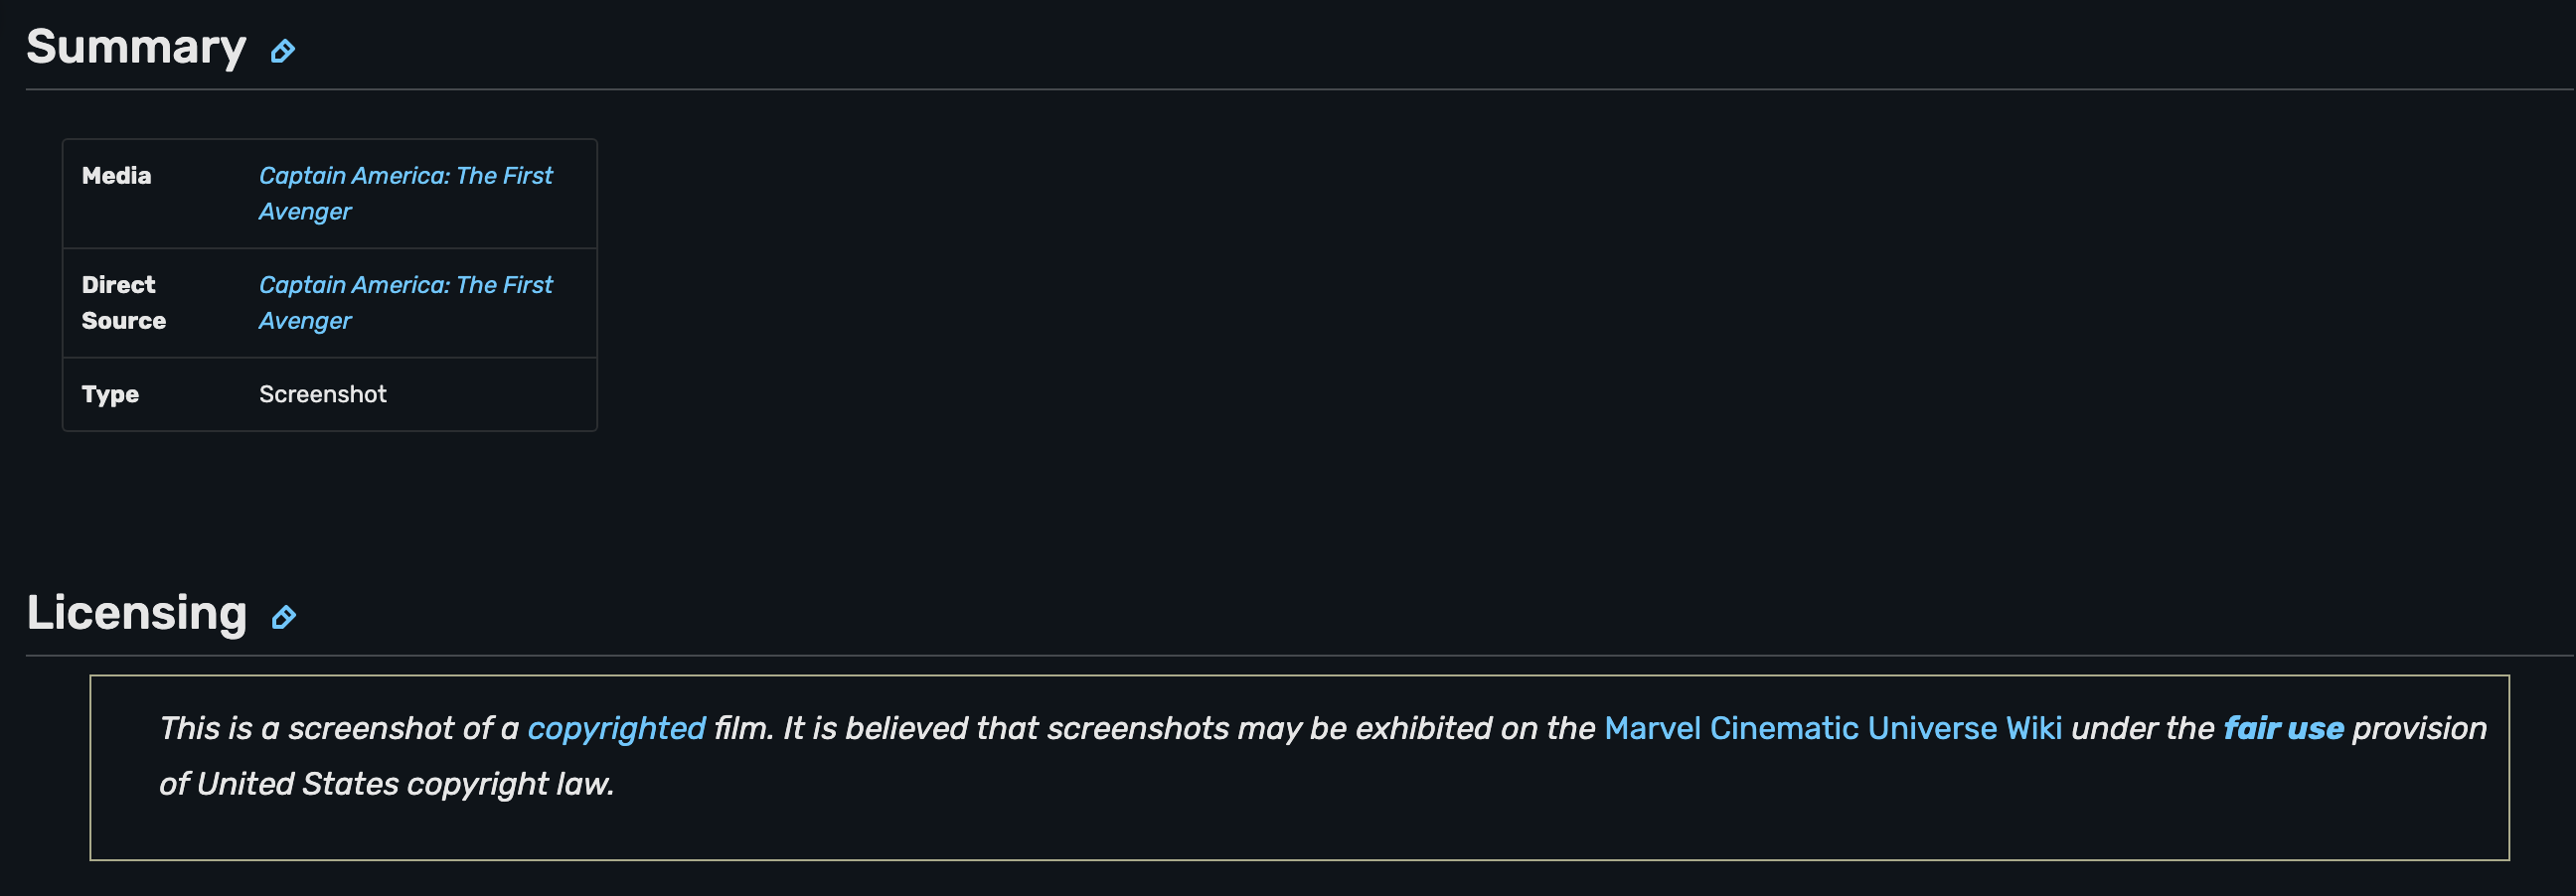Click the Licensing section heading
Image resolution: width=2576 pixels, height=896 pixels.
(x=137, y=613)
